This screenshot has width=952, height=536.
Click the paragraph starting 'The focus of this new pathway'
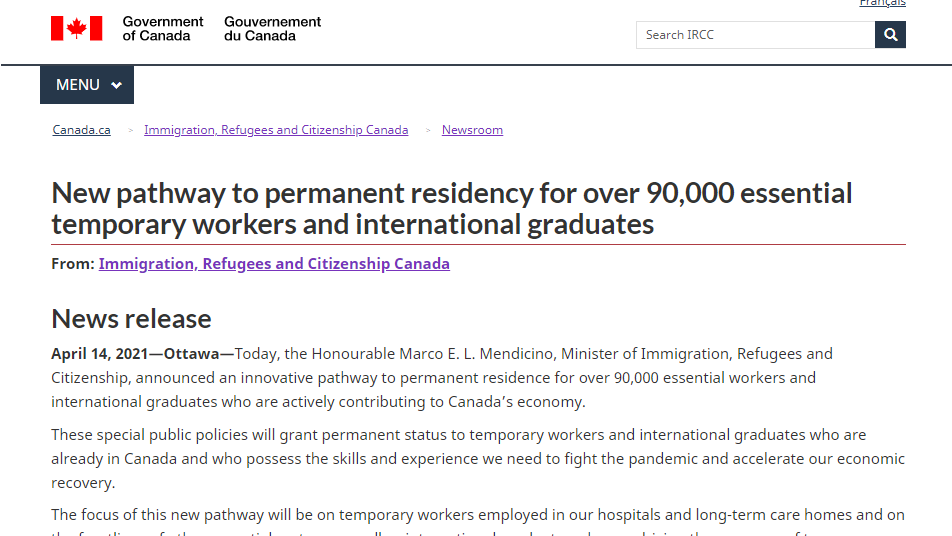point(478,515)
